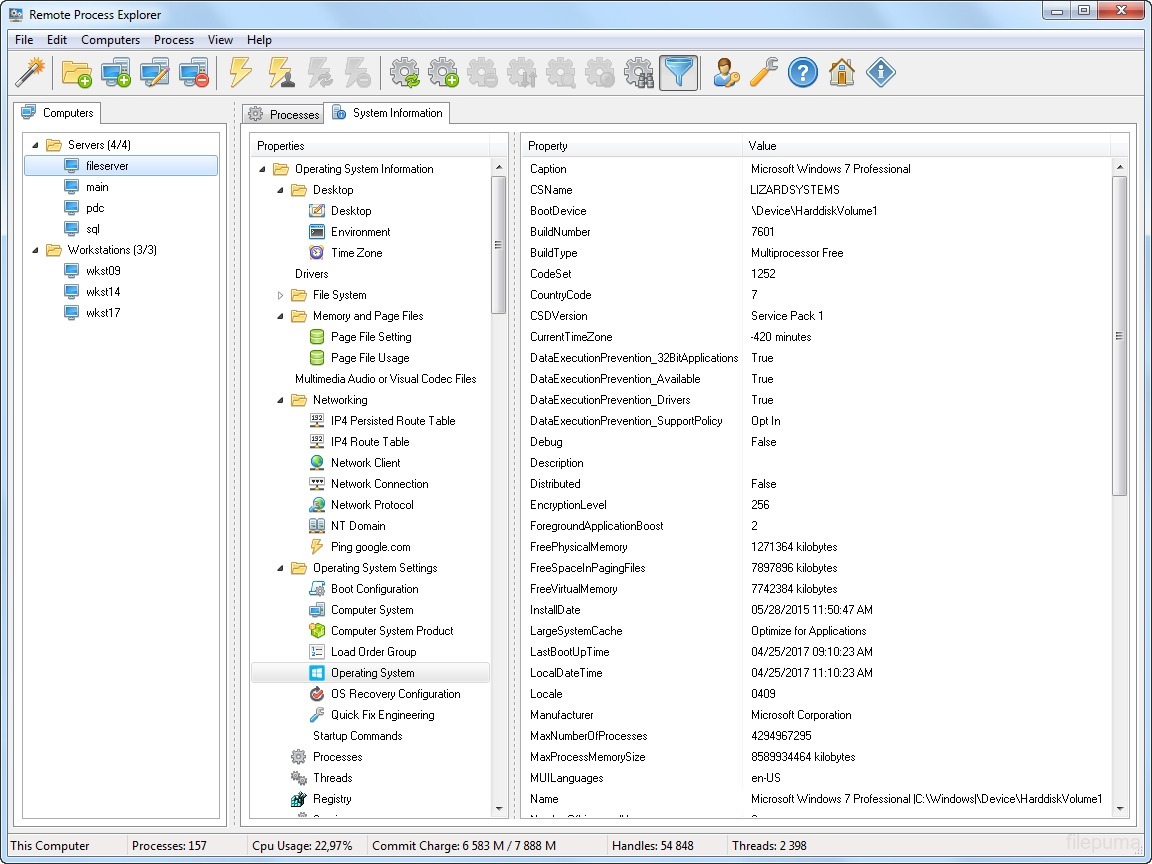The image size is (1152, 864).
Task: Click the add folder group icon
Action: coord(77,72)
